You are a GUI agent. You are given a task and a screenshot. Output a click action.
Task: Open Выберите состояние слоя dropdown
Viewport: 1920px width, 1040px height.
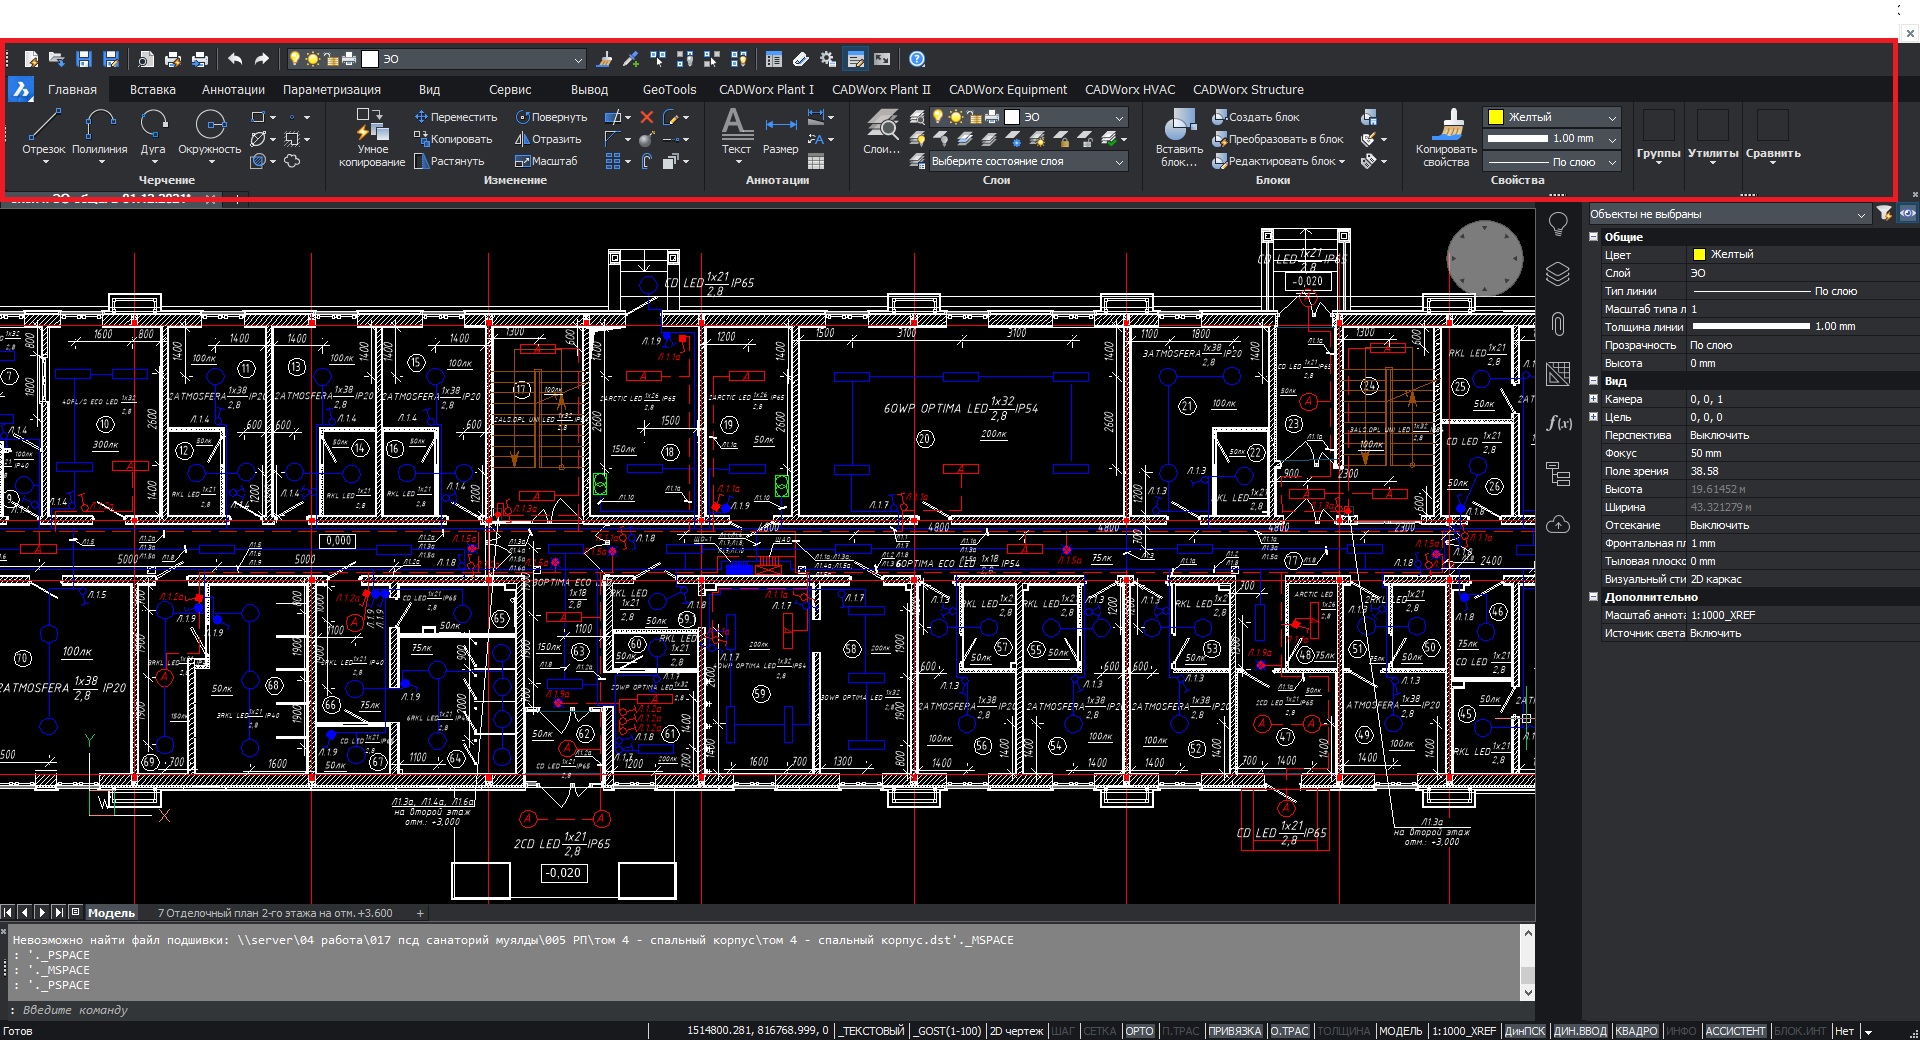(x=1027, y=161)
